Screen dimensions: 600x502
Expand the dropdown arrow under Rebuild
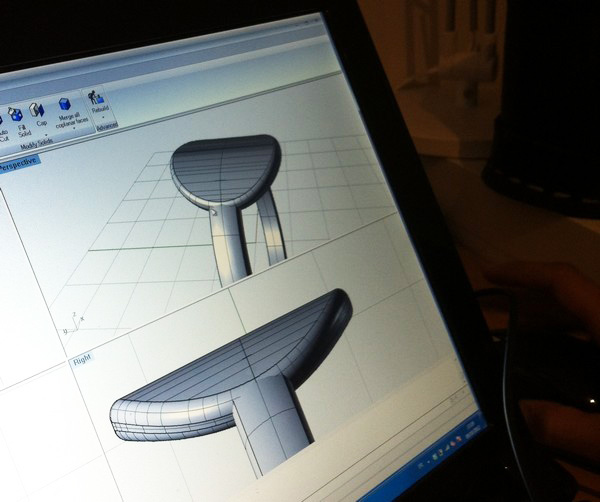pos(105,118)
